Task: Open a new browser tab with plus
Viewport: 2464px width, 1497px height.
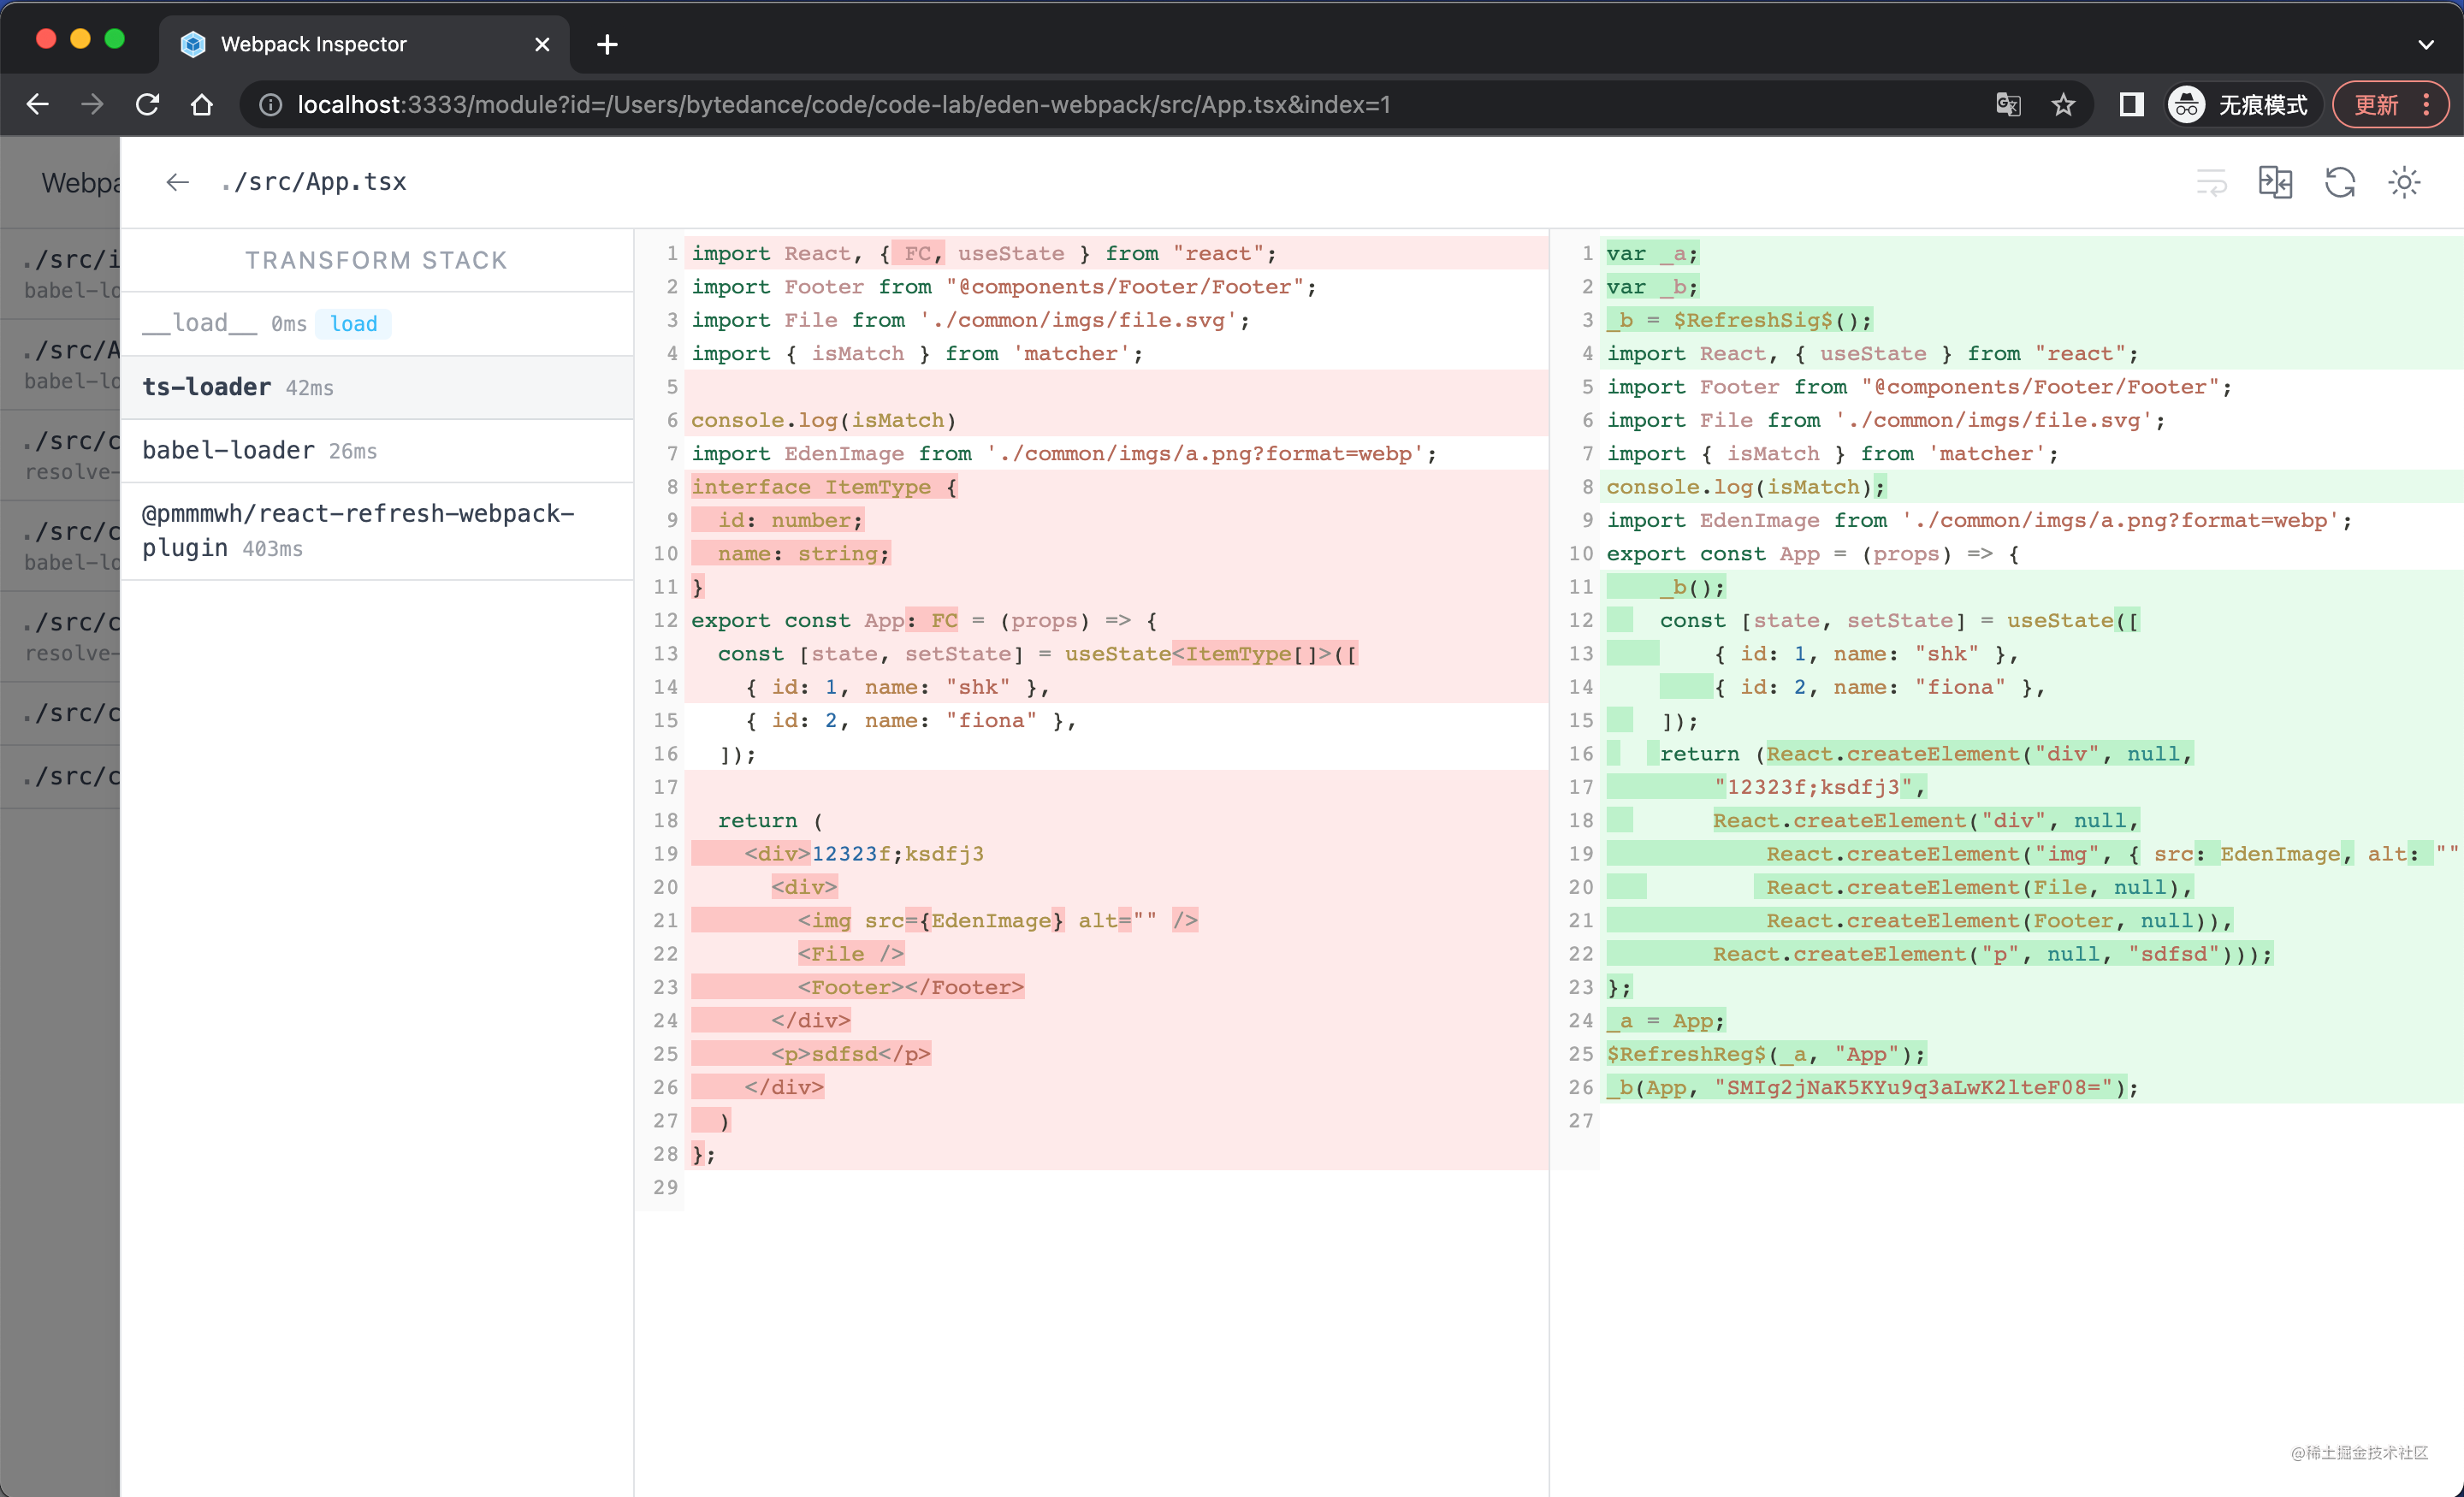Action: 607,44
